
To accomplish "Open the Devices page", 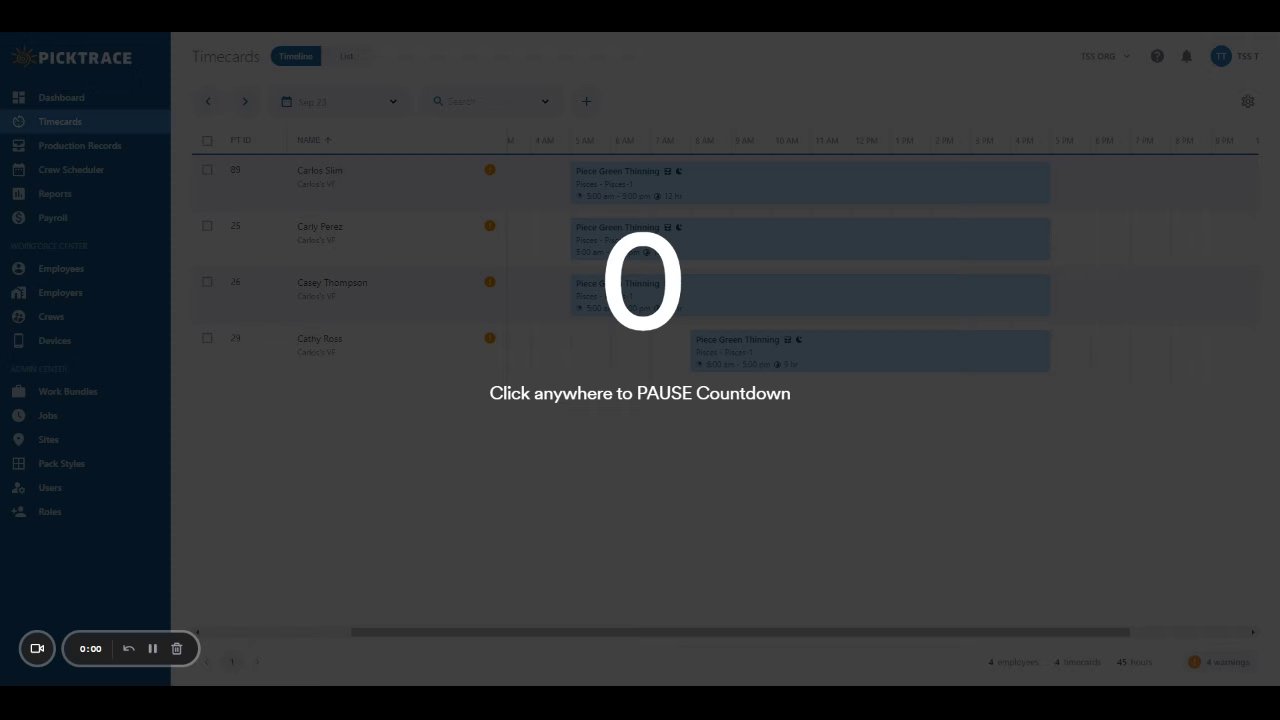I will click(54, 341).
